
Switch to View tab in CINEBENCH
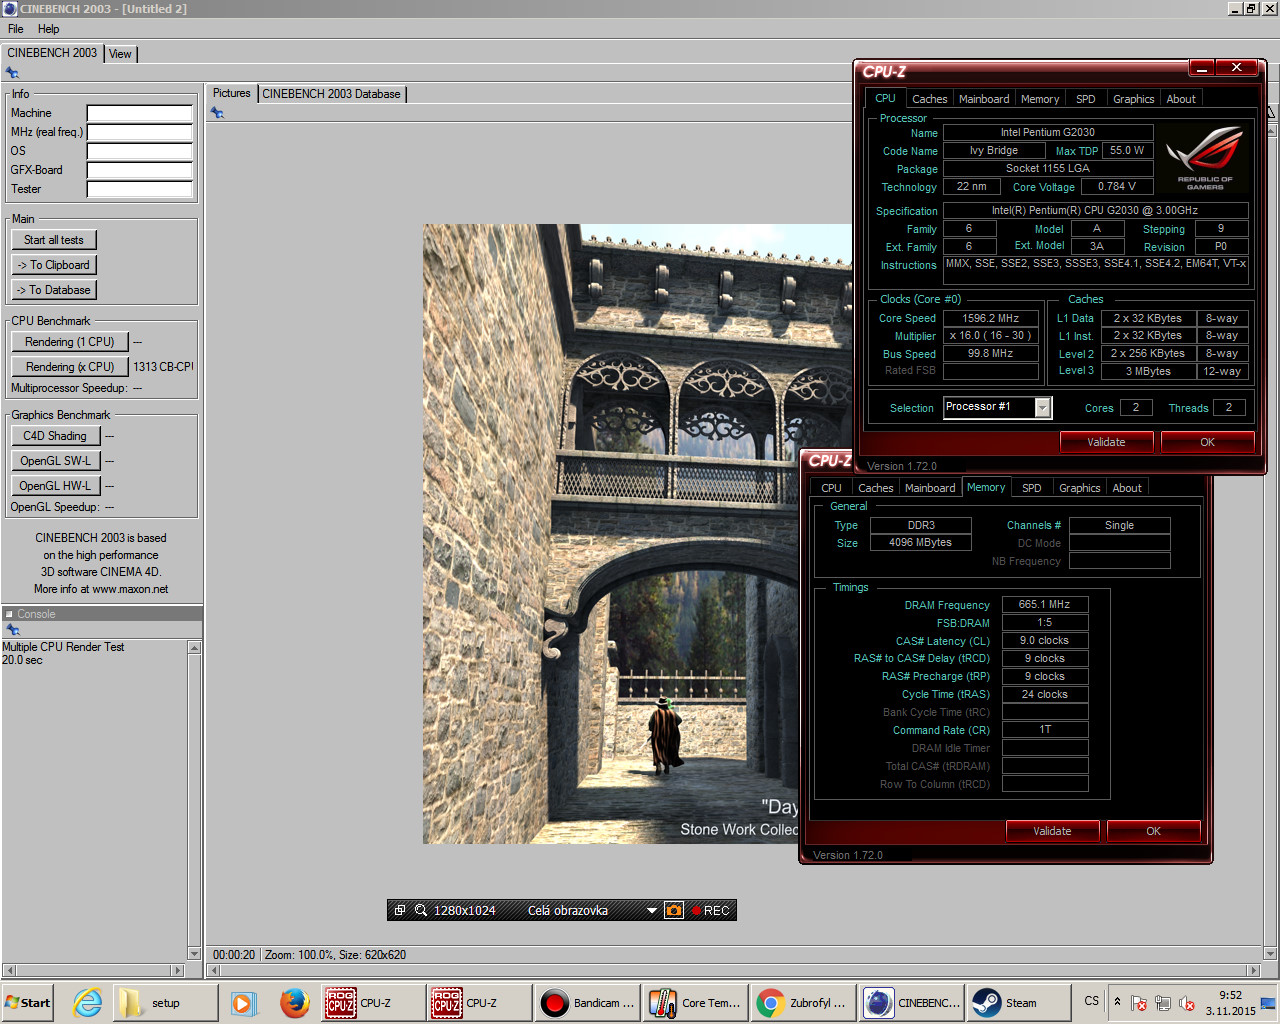[x=120, y=54]
